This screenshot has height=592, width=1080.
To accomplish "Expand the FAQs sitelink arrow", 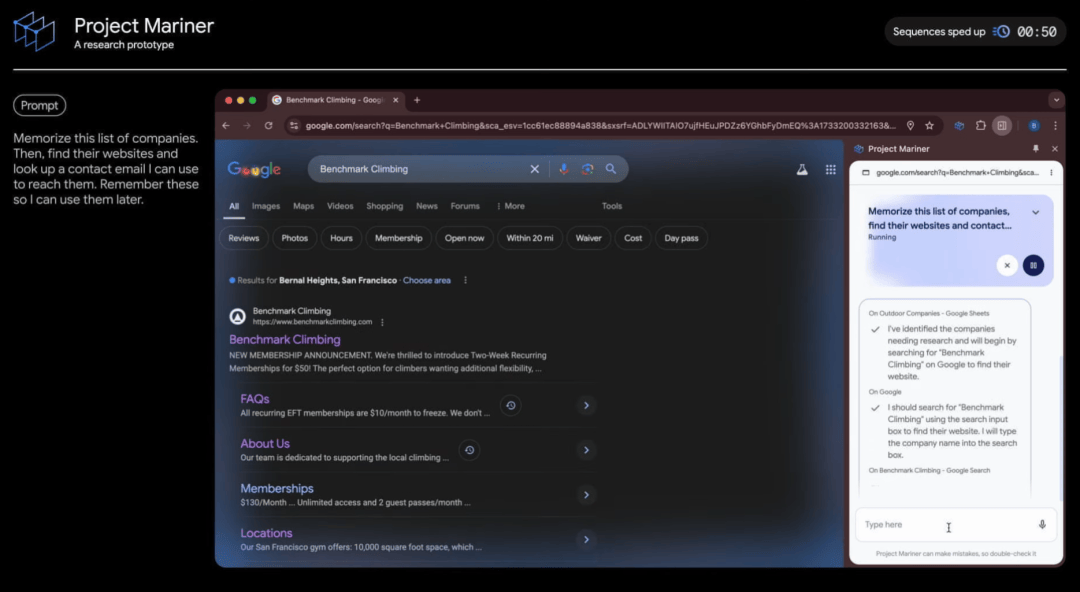I will click(586, 405).
